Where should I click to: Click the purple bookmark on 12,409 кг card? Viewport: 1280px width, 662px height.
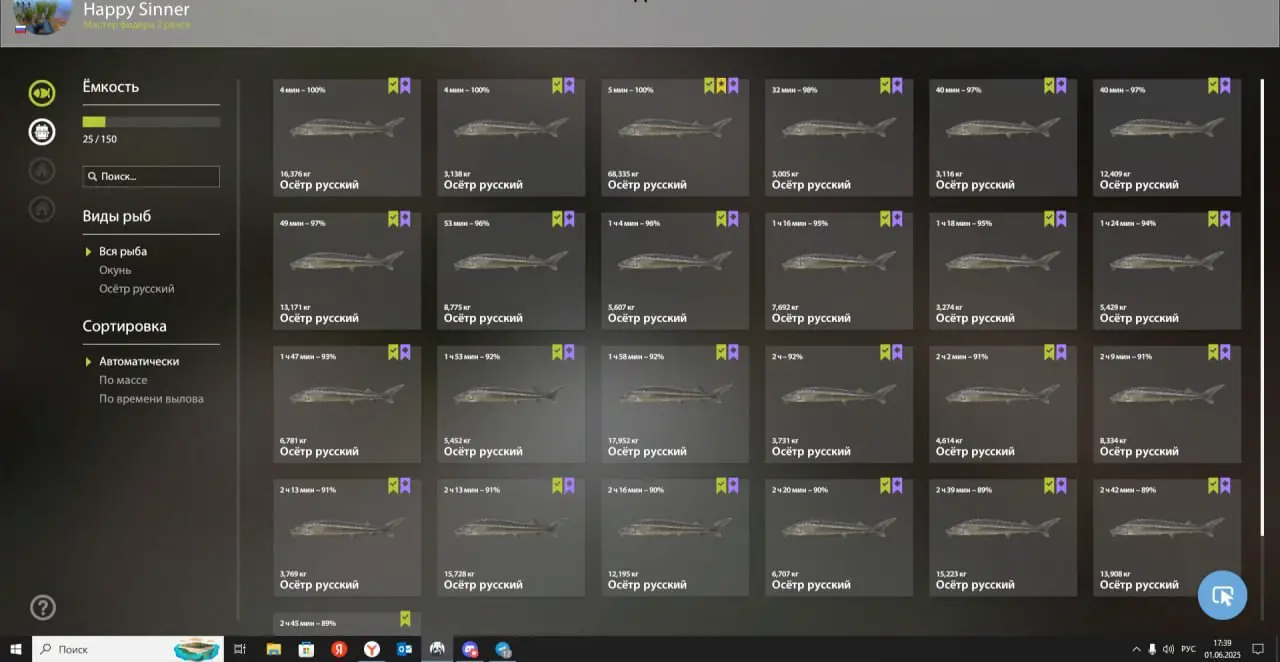[x=1225, y=86]
